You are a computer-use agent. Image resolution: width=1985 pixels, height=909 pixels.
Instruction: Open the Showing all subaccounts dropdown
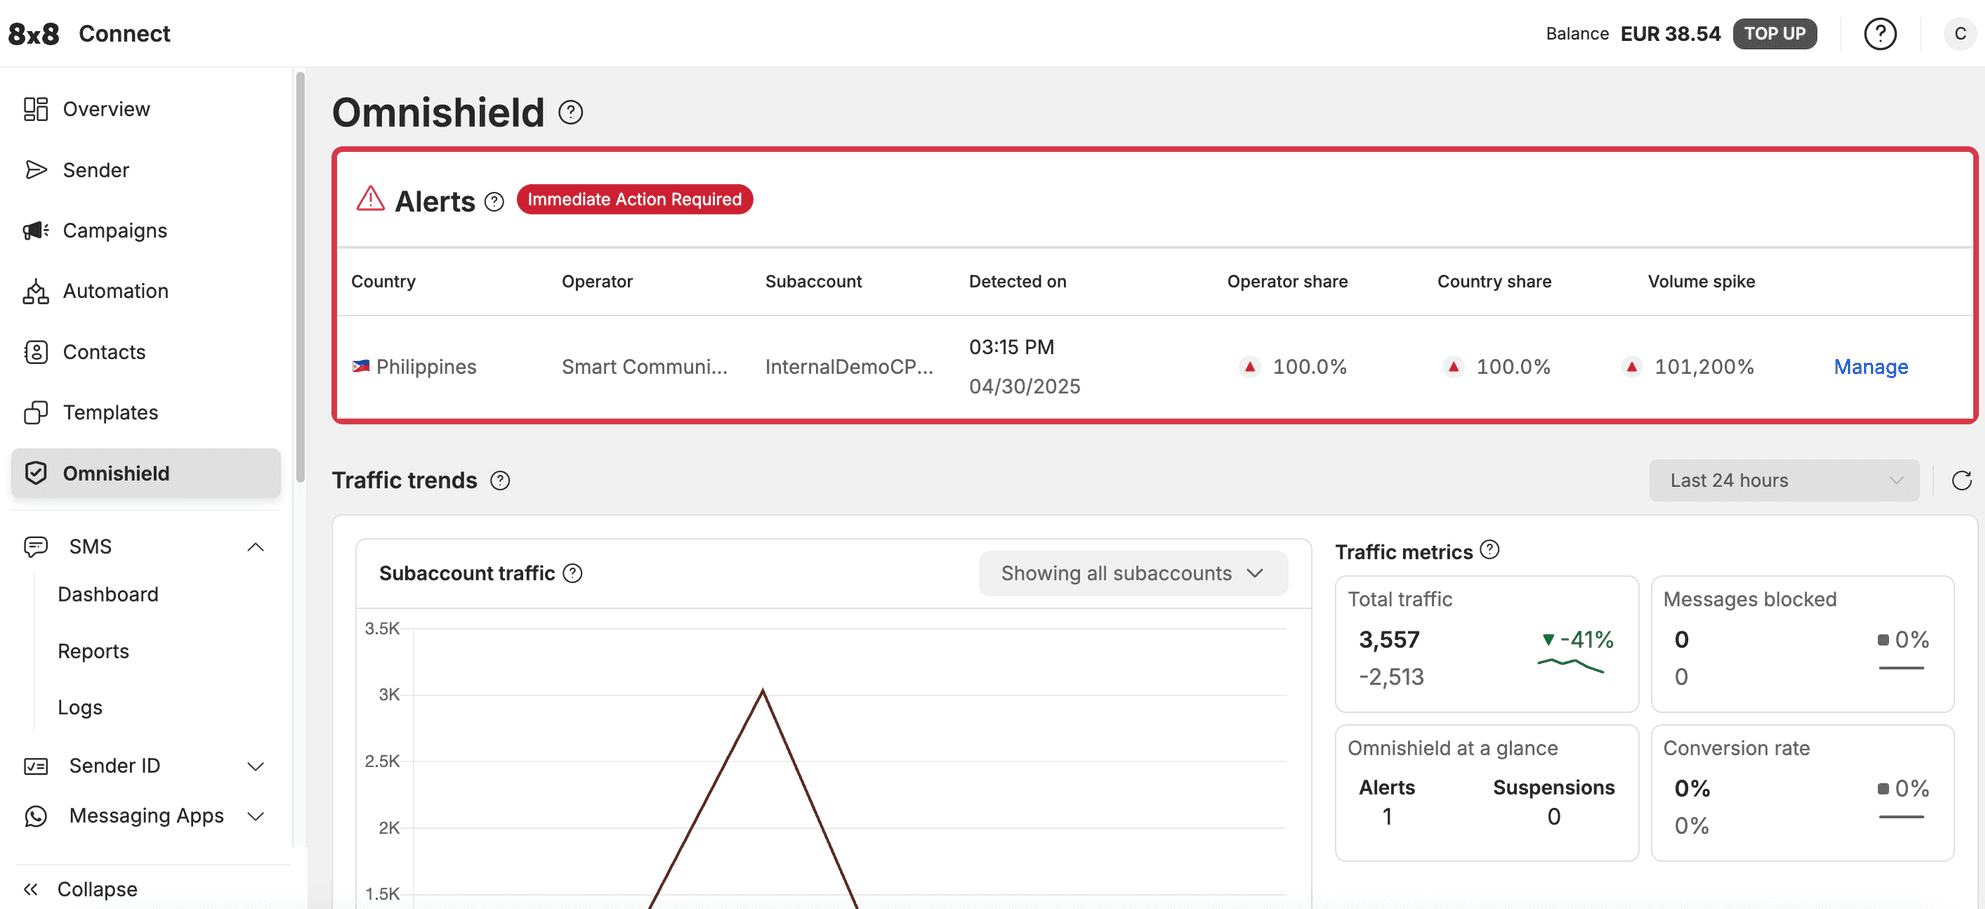point(1133,573)
